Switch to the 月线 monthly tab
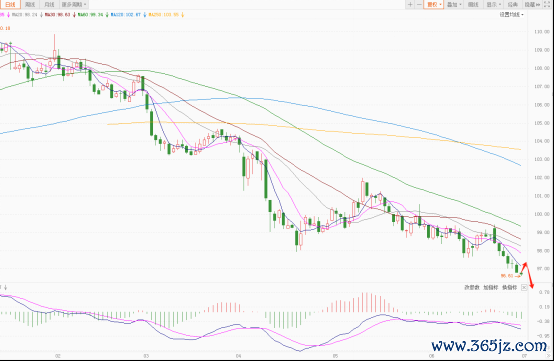This screenshot has height=361, width=554. tap(49, 5)
